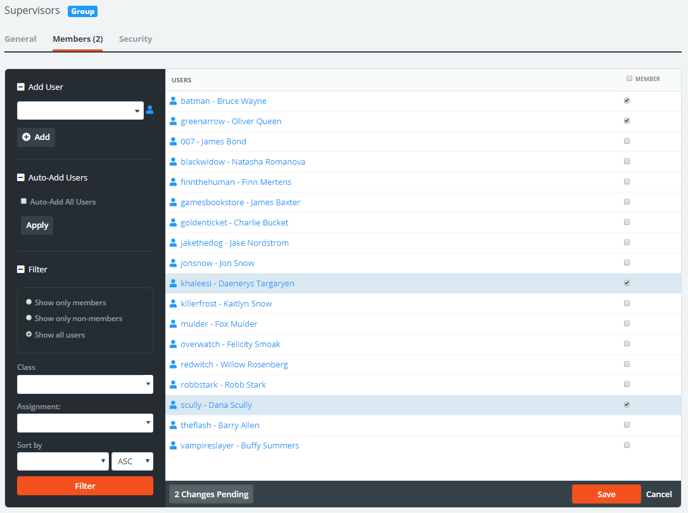Click the orange Save button
The width and height of the screenshot is (688, 513).
point(606,494)
